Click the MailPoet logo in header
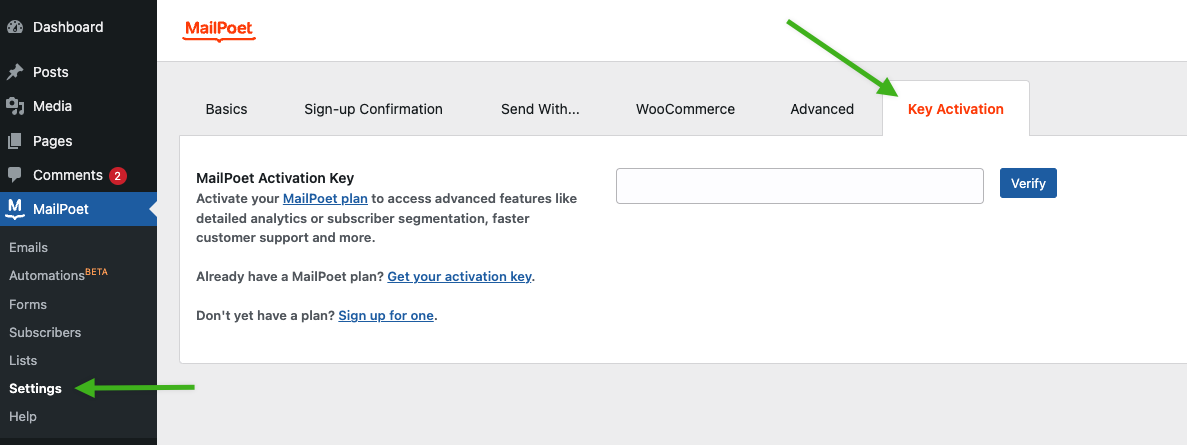 click(x=220, y=30)
